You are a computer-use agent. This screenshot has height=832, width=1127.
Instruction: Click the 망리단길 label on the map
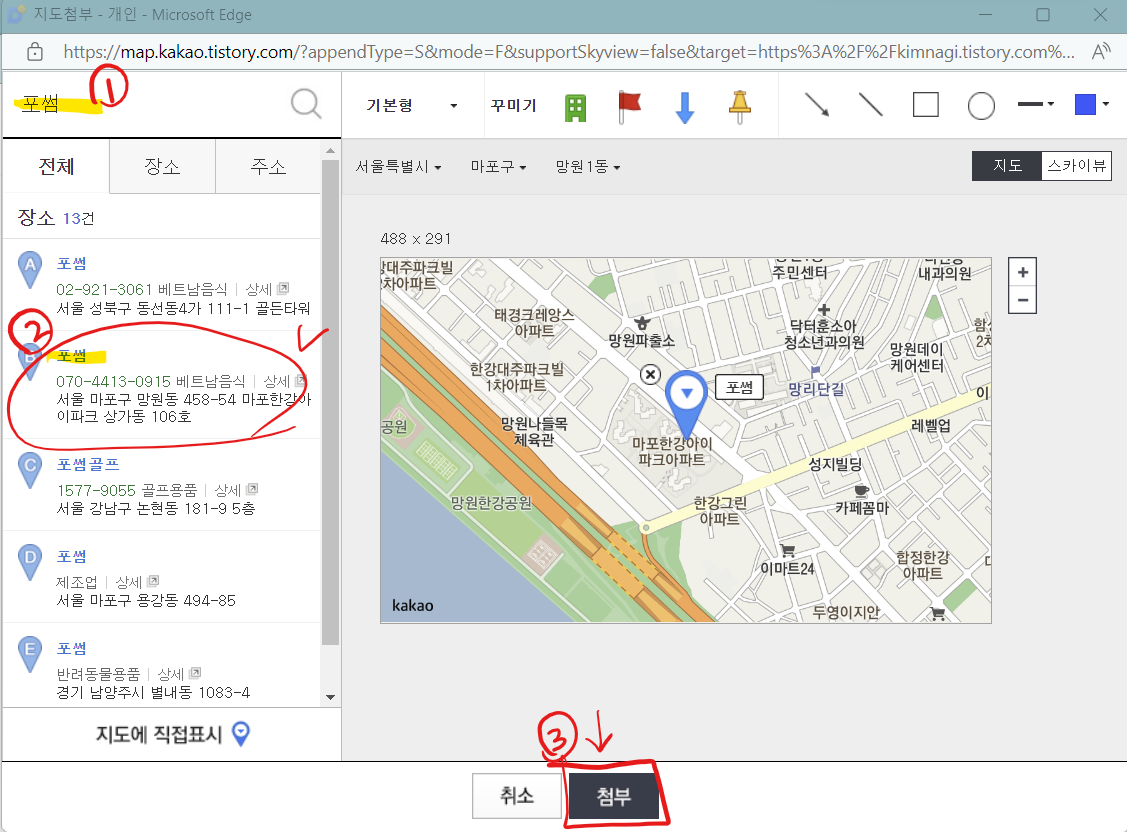(816, 389)
